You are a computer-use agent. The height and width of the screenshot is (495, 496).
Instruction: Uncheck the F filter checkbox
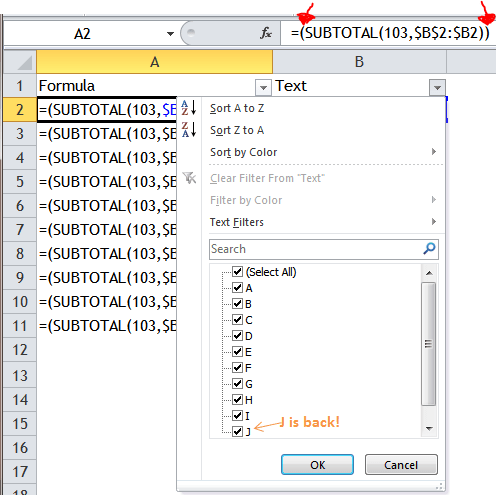pos(237,368)
